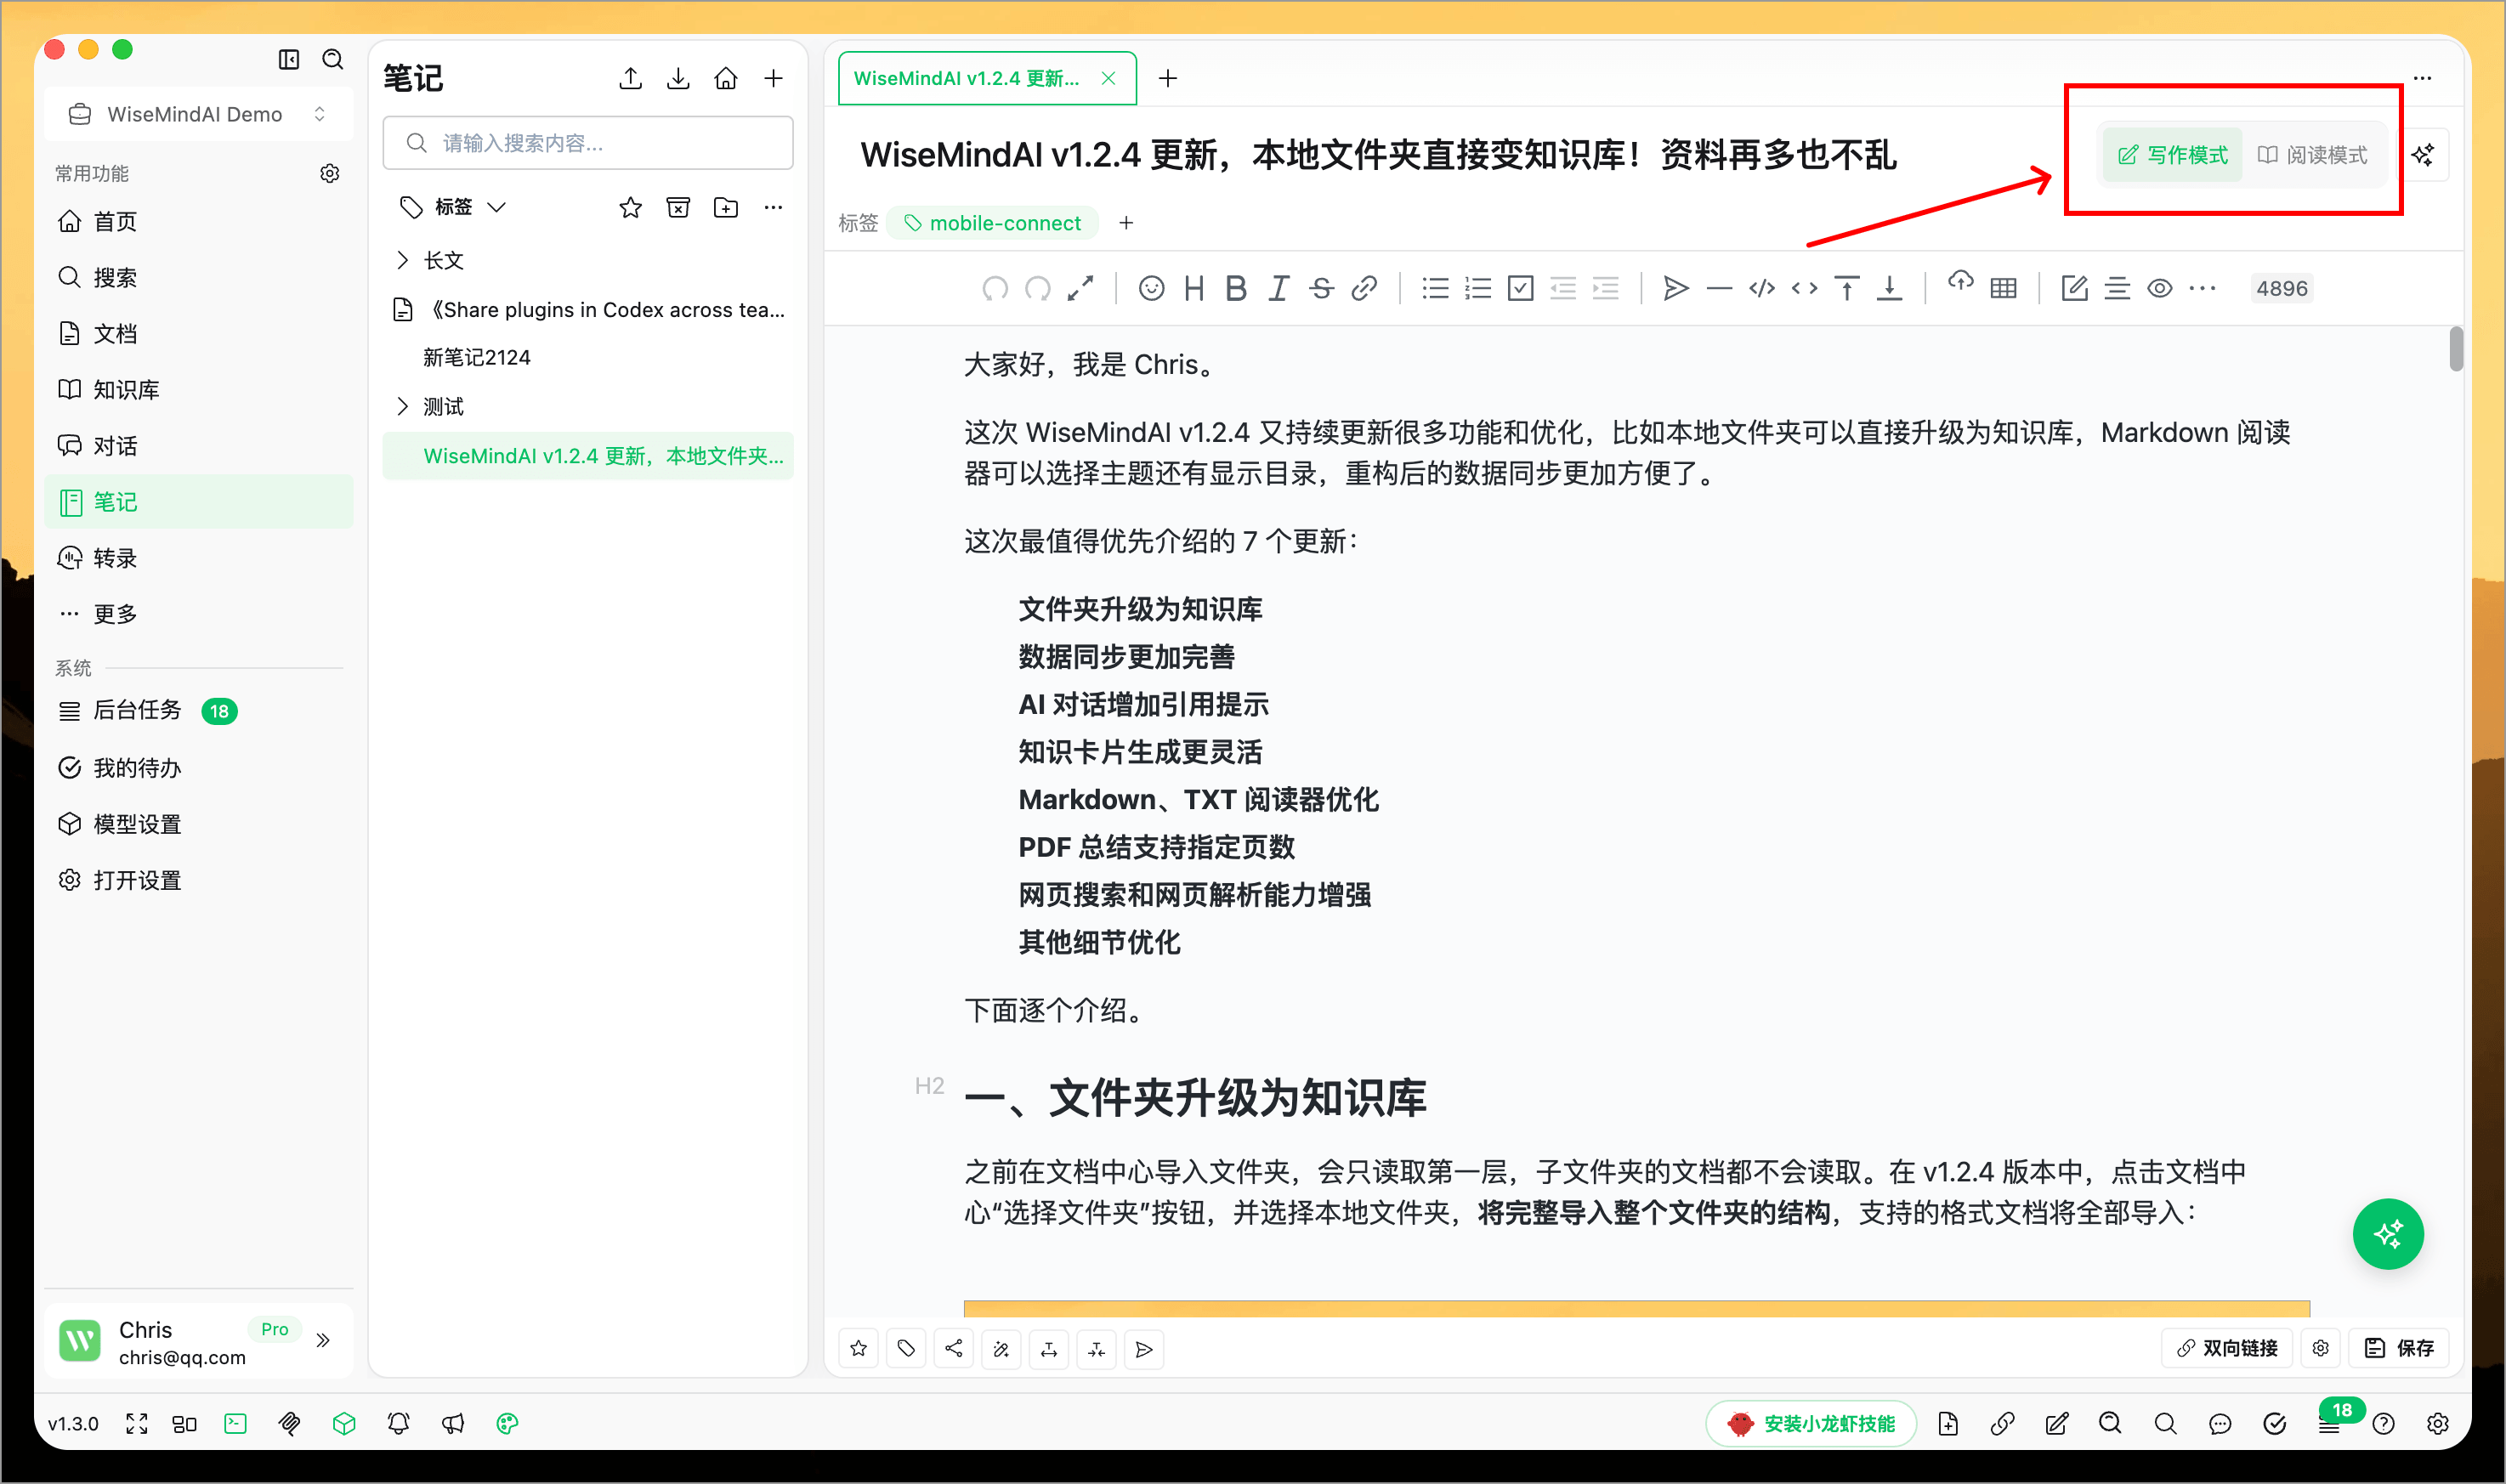2506x1484 pixels.
Task: Show favorite notes via star icon
Action: [630, 207]
